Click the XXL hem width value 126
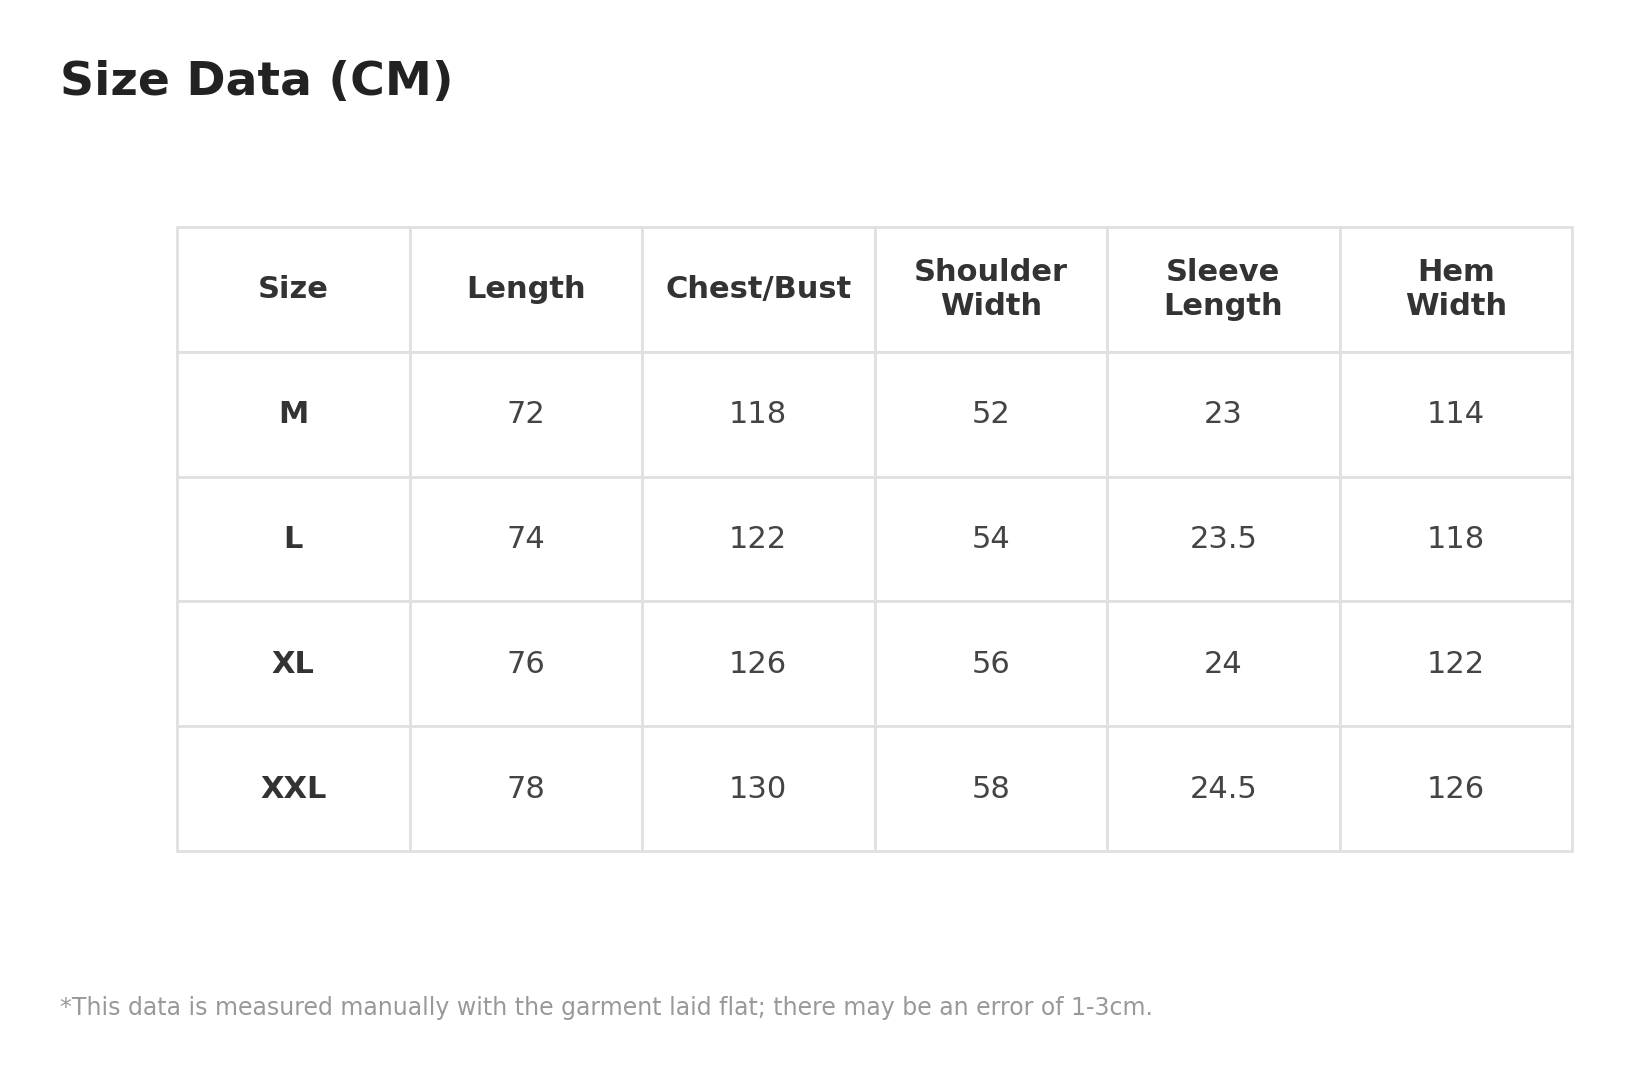1632x1080 pixels. 1456,789
